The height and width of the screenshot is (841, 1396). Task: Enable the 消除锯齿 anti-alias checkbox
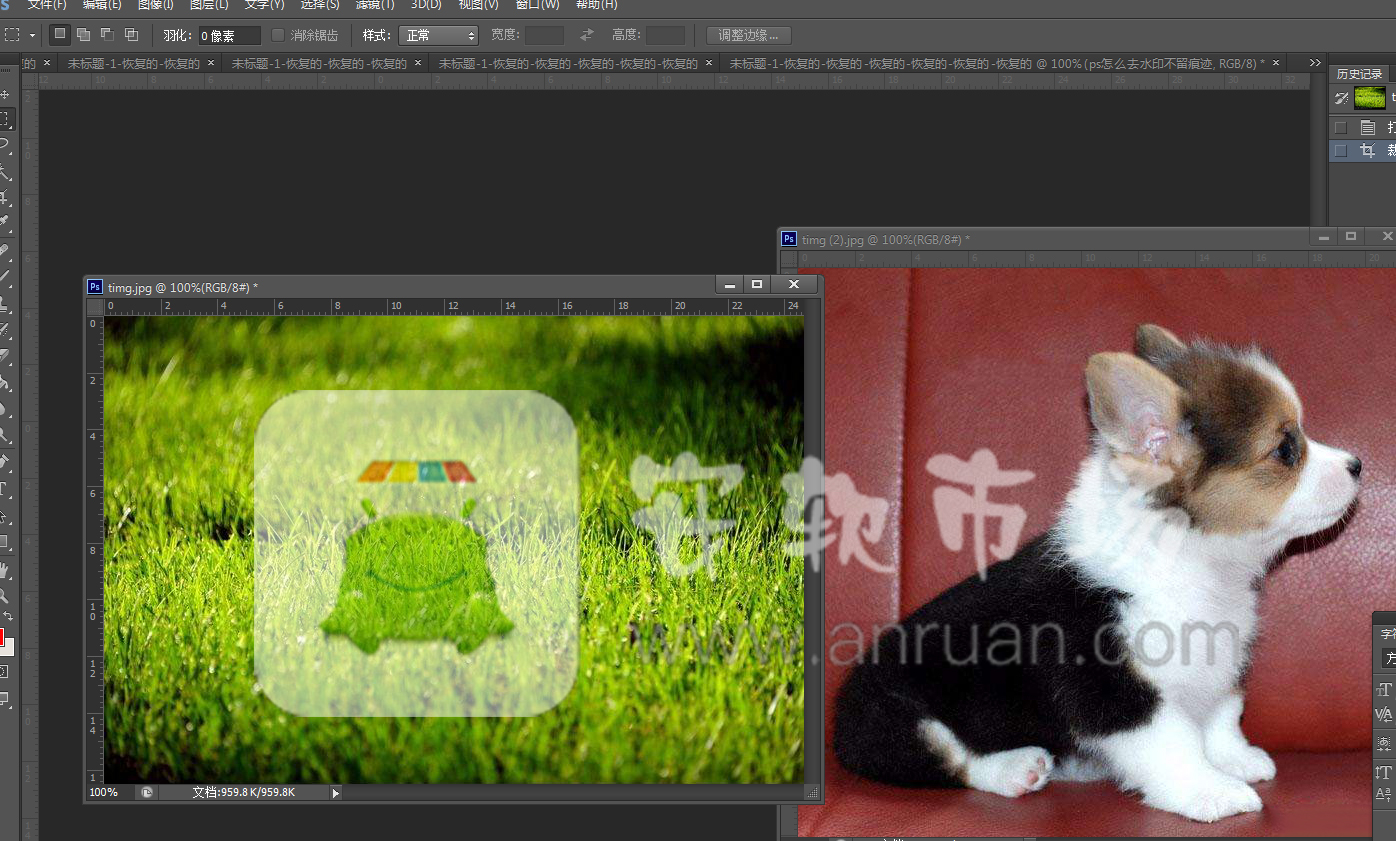[x=279, y=35]
